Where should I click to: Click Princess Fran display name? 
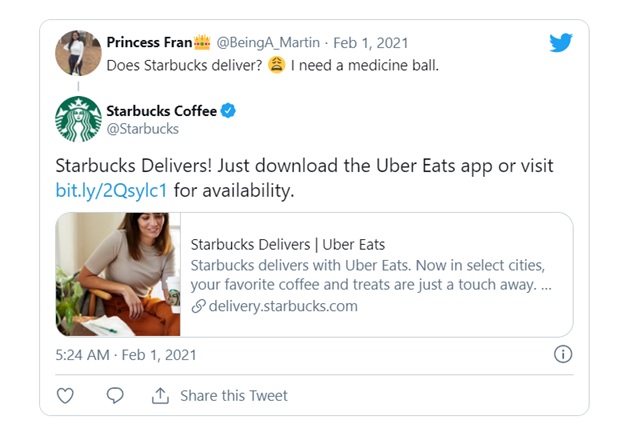(x=149, y=42)
